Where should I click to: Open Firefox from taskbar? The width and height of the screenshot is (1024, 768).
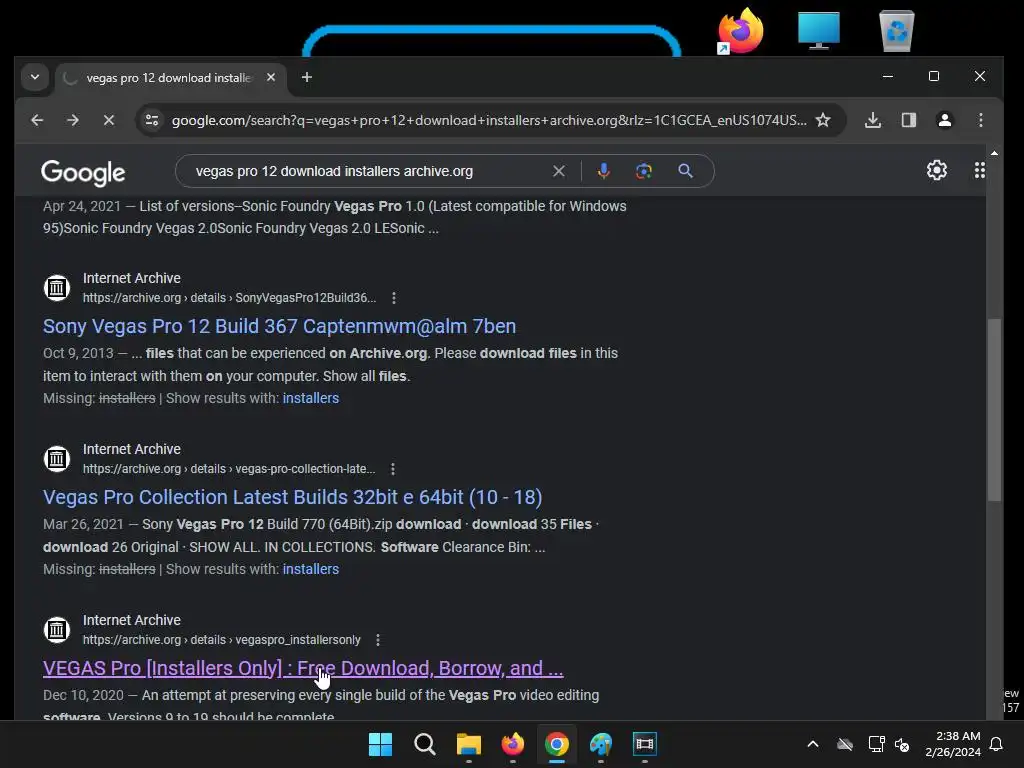(x=513, y=744)
